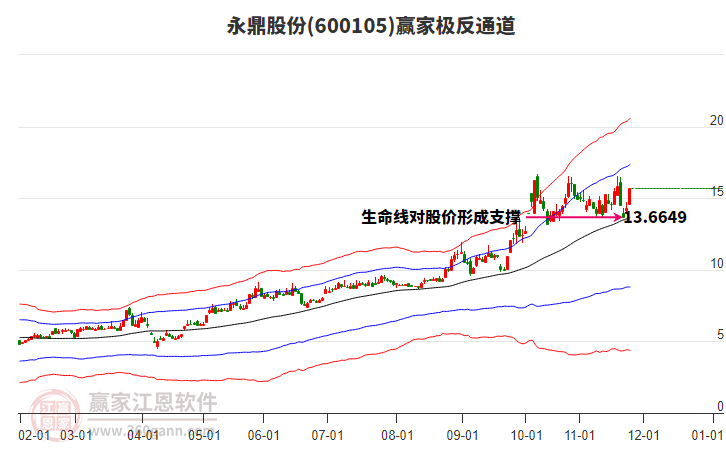Image resolution: width=726 pixels, height=450 pixels.
Task: Select the y-axis label 0
Action: click(x=720, y=406)
